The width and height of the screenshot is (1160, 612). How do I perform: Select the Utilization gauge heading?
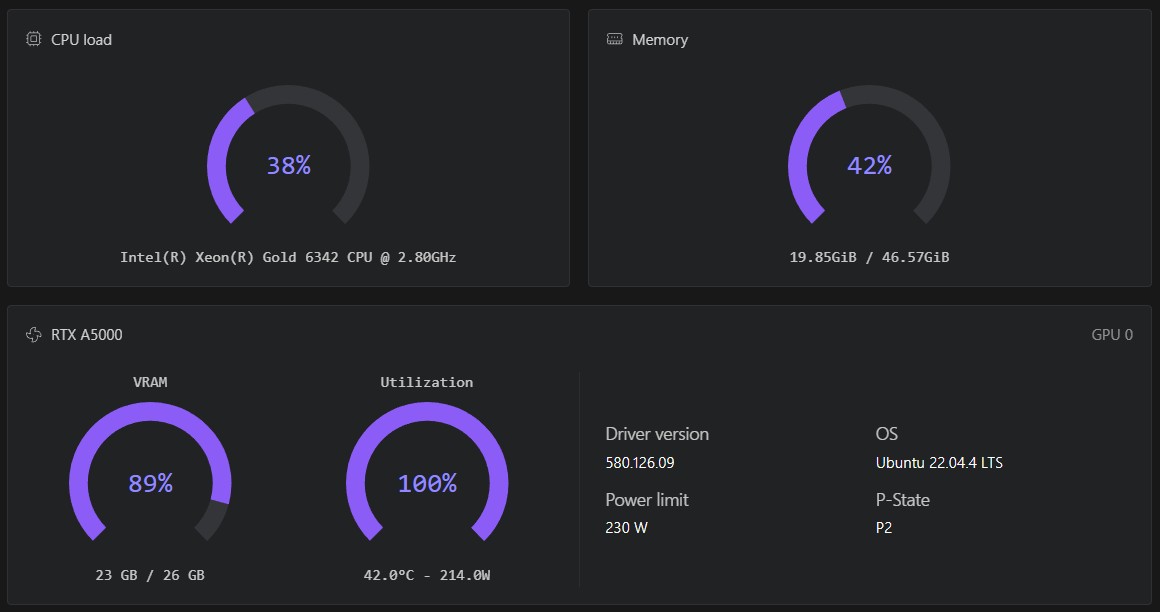coord(426,381)
